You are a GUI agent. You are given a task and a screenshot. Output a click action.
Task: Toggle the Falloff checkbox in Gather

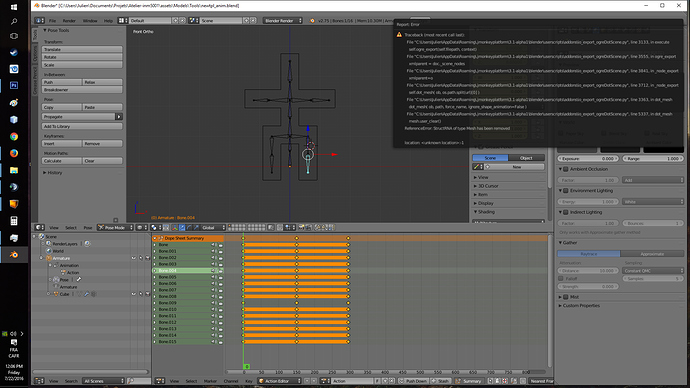pos(561,278)
